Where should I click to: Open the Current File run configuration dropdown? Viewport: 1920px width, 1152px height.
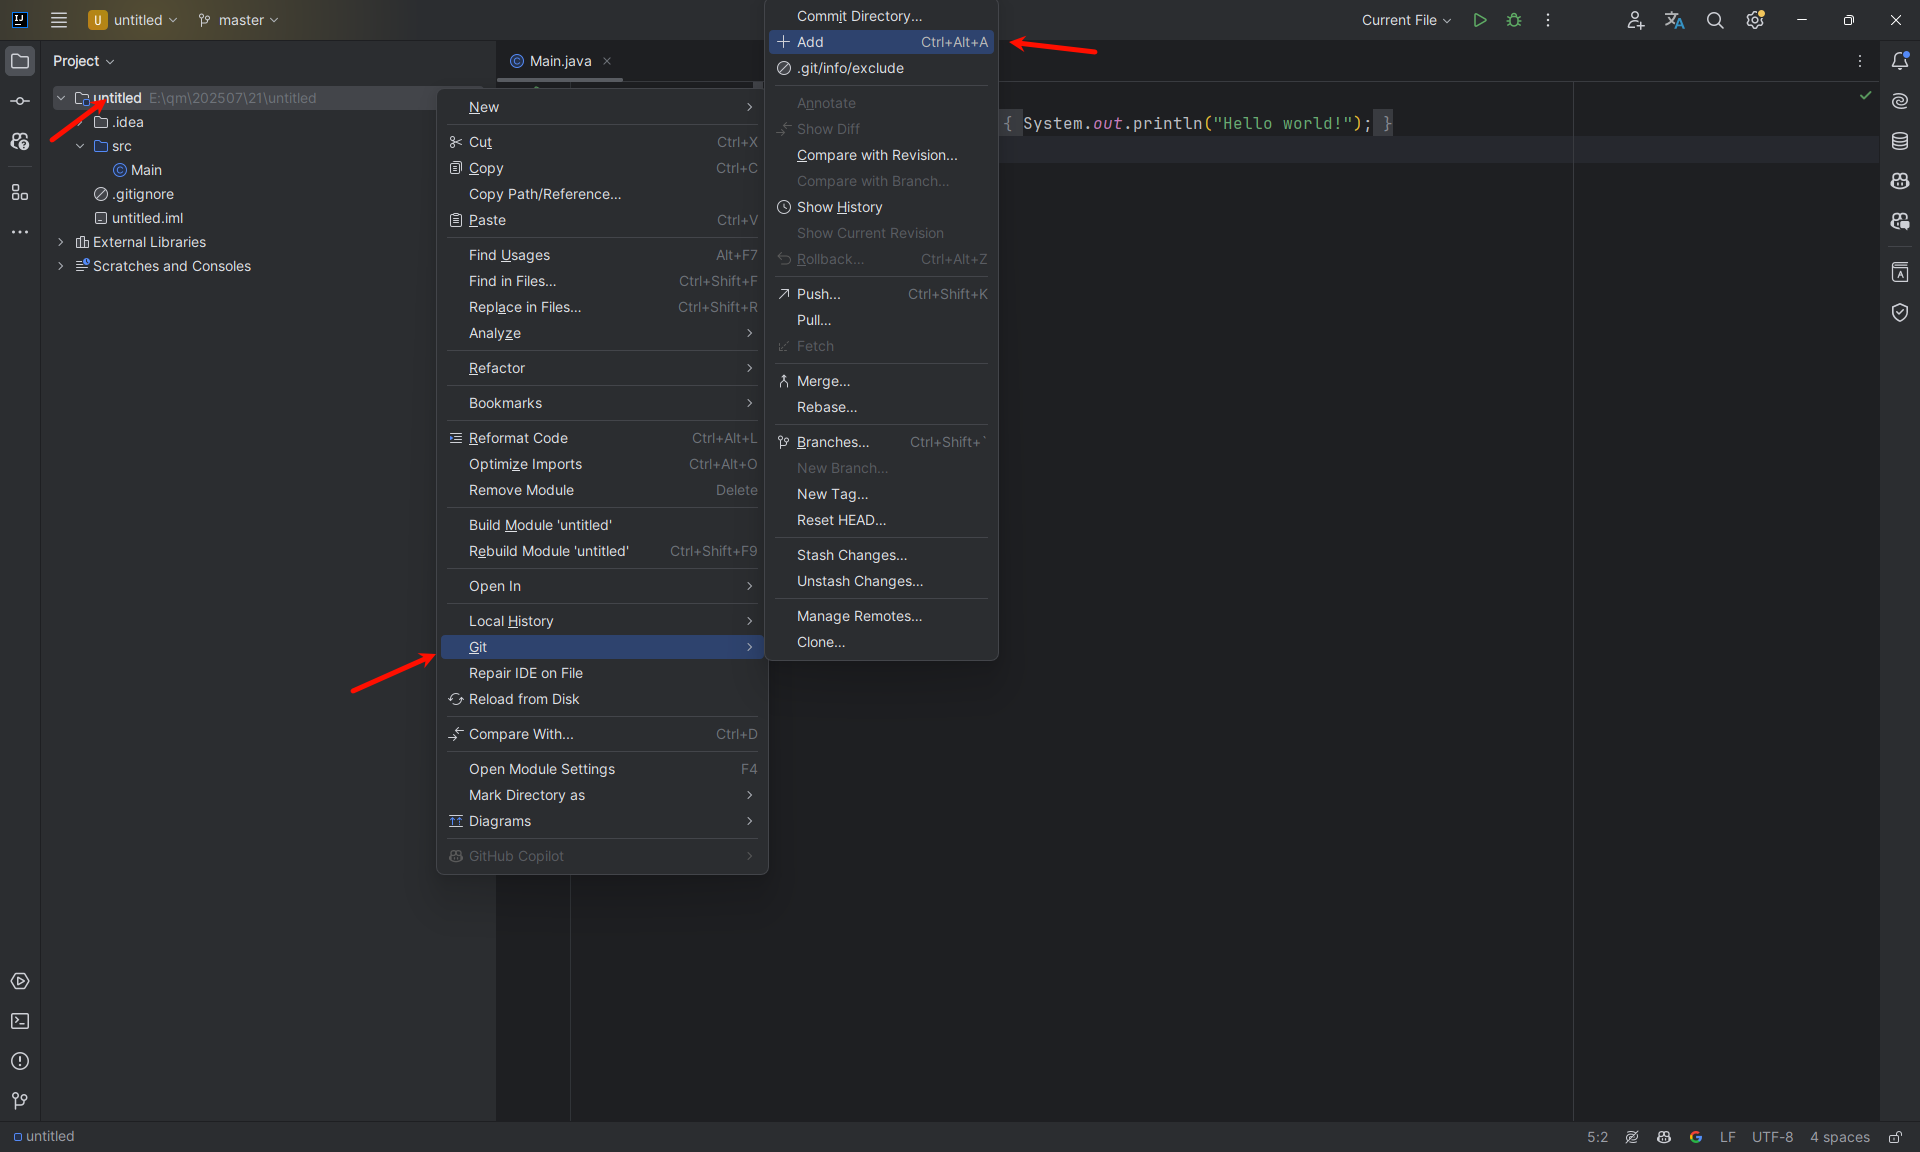[x=1406, y=20]
